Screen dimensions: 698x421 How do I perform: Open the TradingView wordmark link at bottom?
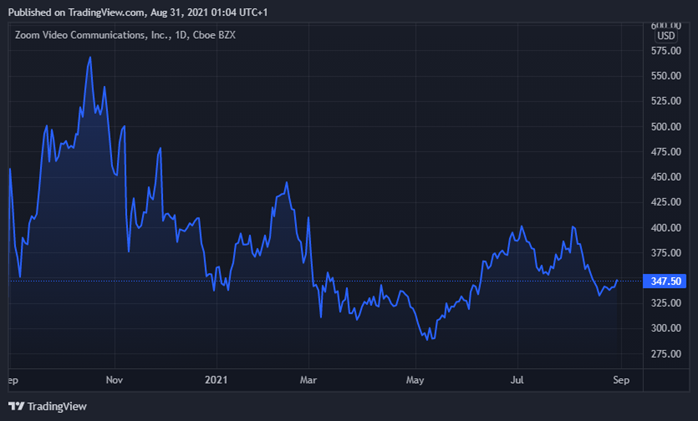point(56,406)
